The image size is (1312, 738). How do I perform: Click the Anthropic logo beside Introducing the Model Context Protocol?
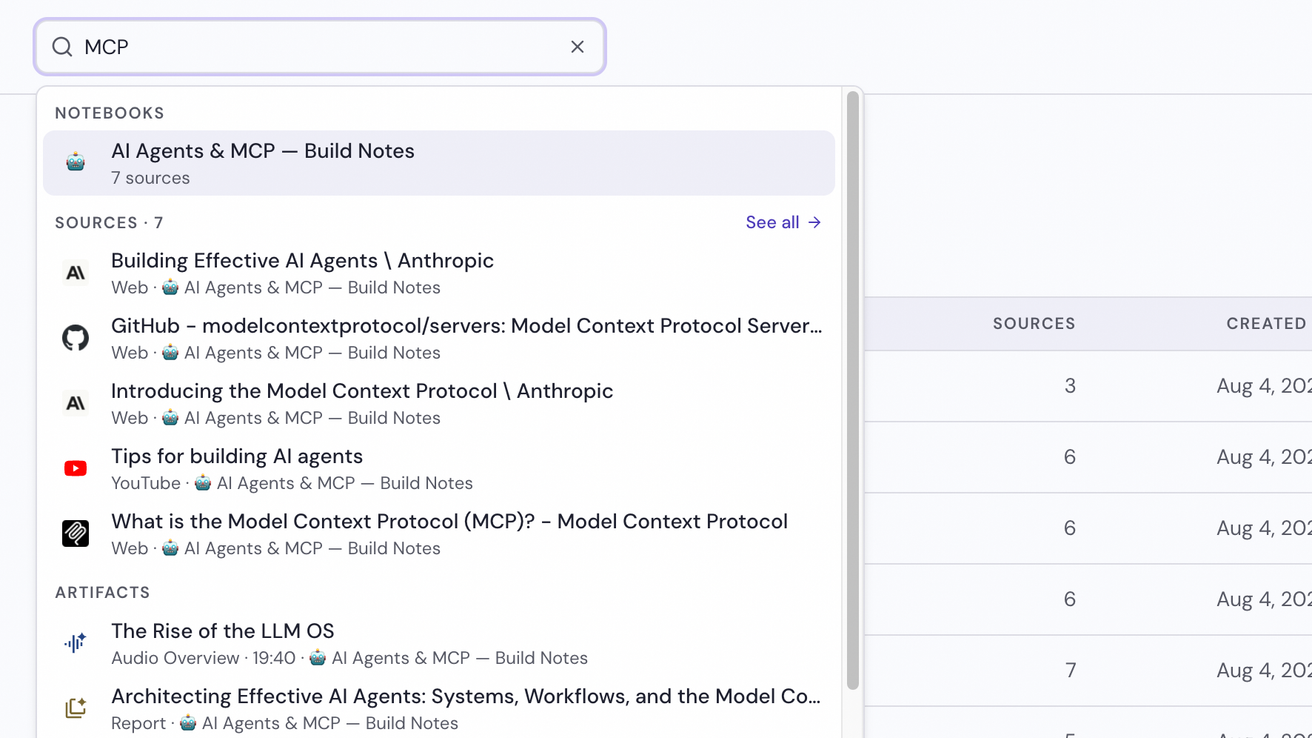pos(75,403)
